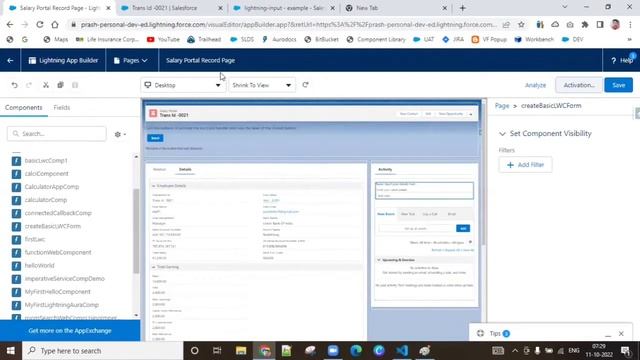This screenshot has width=640, height=360.
Task: Open the Chrome extensions puzzle icon
Action: click(x=585, y=24)
